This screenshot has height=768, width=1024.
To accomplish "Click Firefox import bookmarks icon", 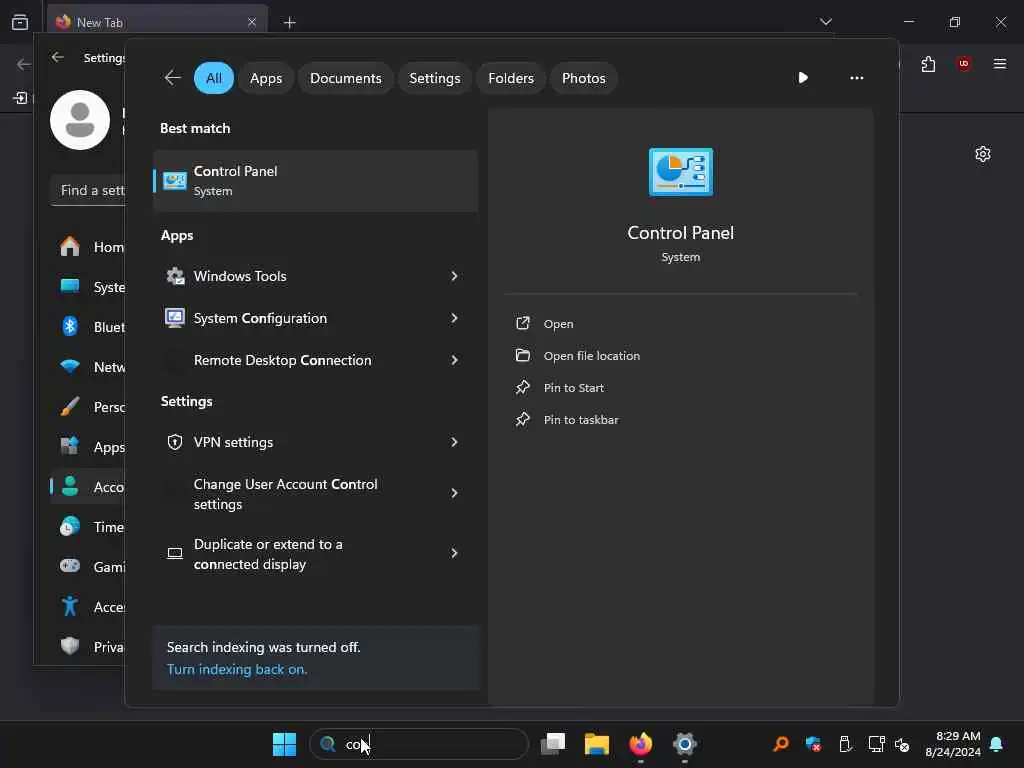I will [20, 98].
